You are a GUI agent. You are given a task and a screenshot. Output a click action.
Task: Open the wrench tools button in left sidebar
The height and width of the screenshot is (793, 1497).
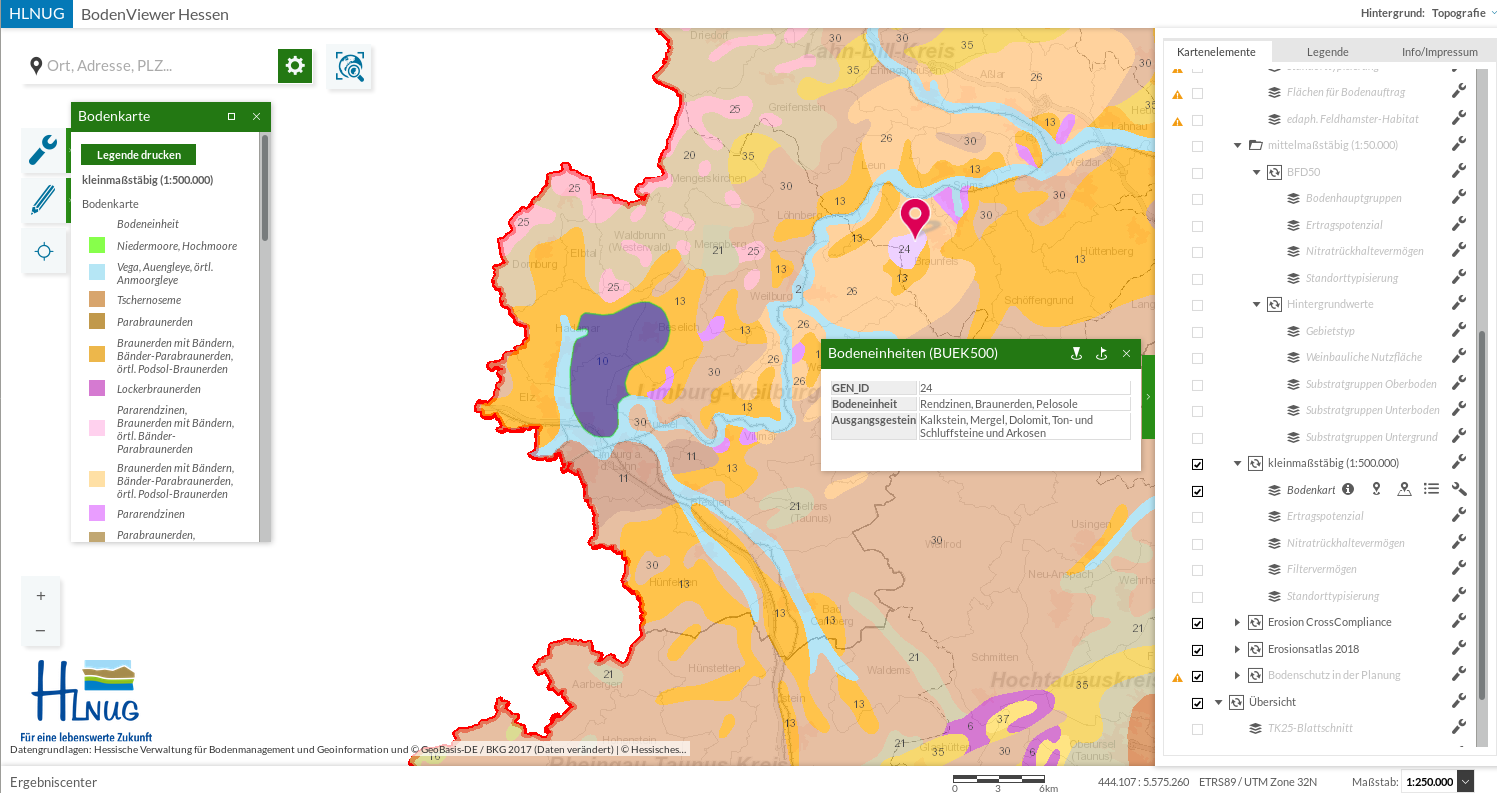[x=43, y=150]
